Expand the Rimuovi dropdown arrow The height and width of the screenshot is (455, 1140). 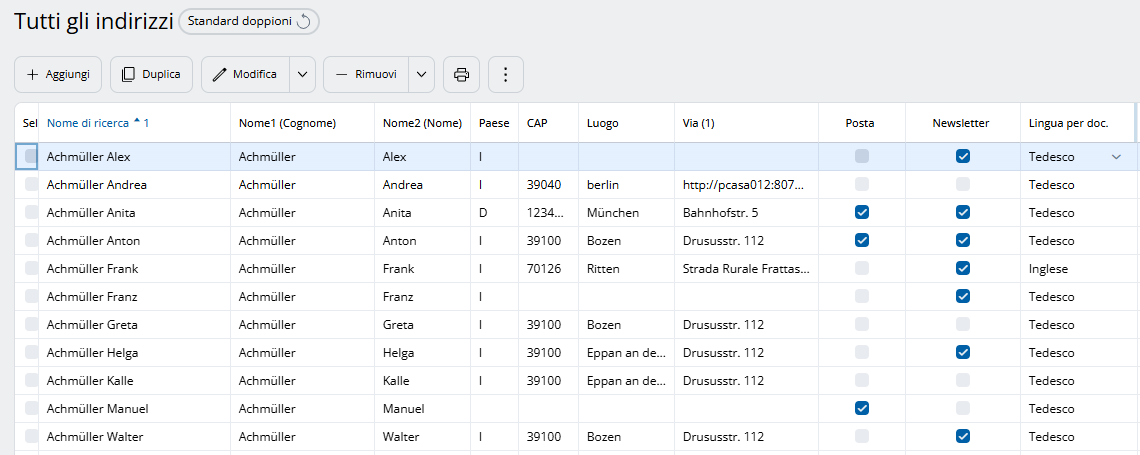coord(422,75)
